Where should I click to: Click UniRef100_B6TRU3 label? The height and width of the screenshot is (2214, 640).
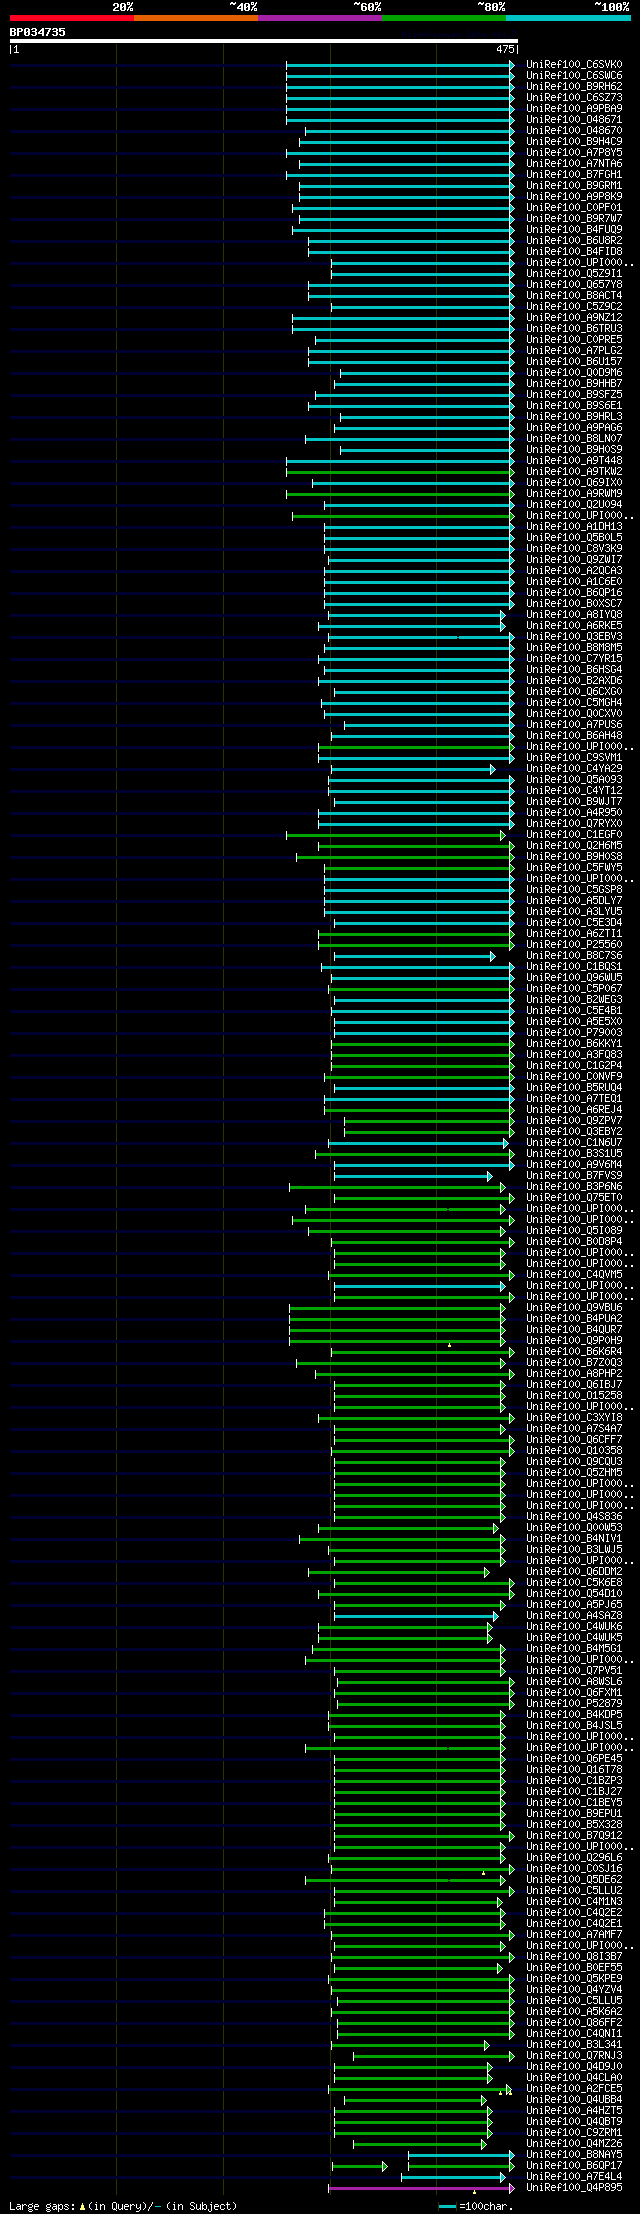click(x=574, y=329)
